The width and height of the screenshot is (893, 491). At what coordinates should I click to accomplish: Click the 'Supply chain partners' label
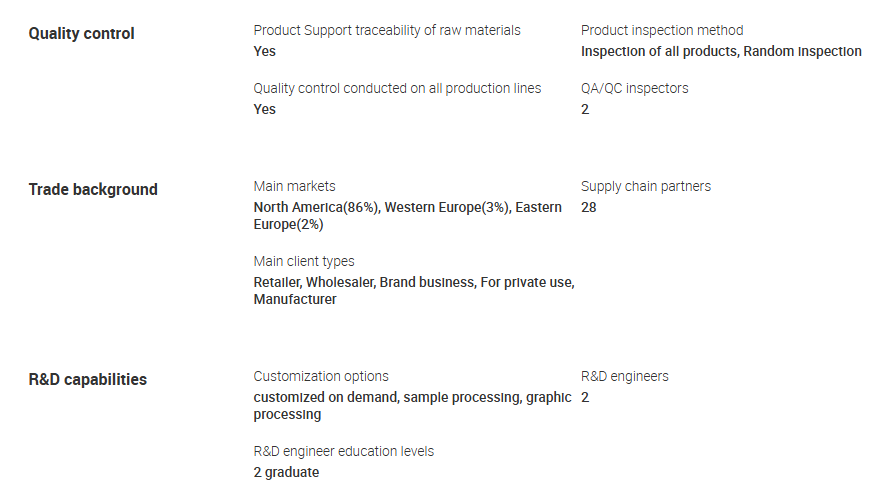[646, 186]
